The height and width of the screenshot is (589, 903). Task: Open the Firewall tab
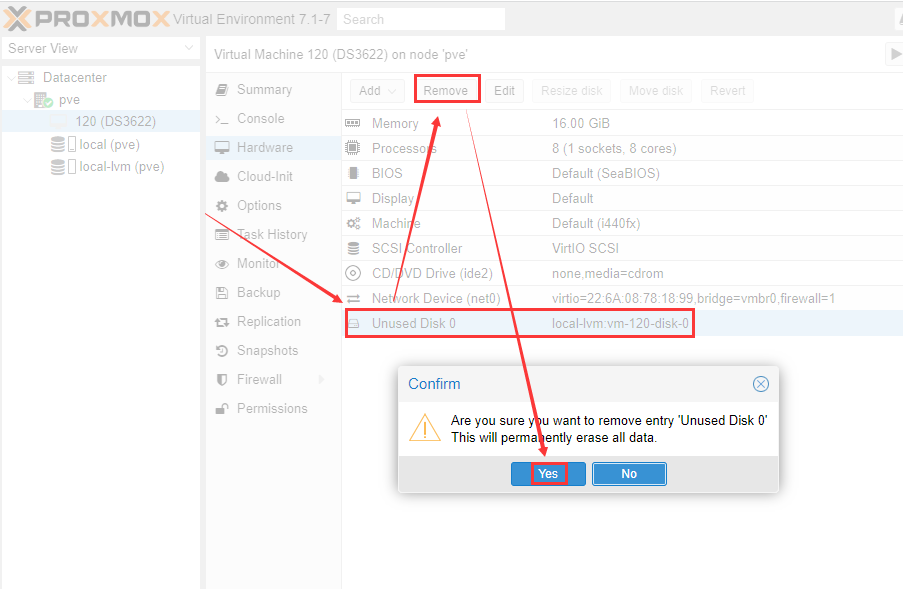(x=274, y=379)
